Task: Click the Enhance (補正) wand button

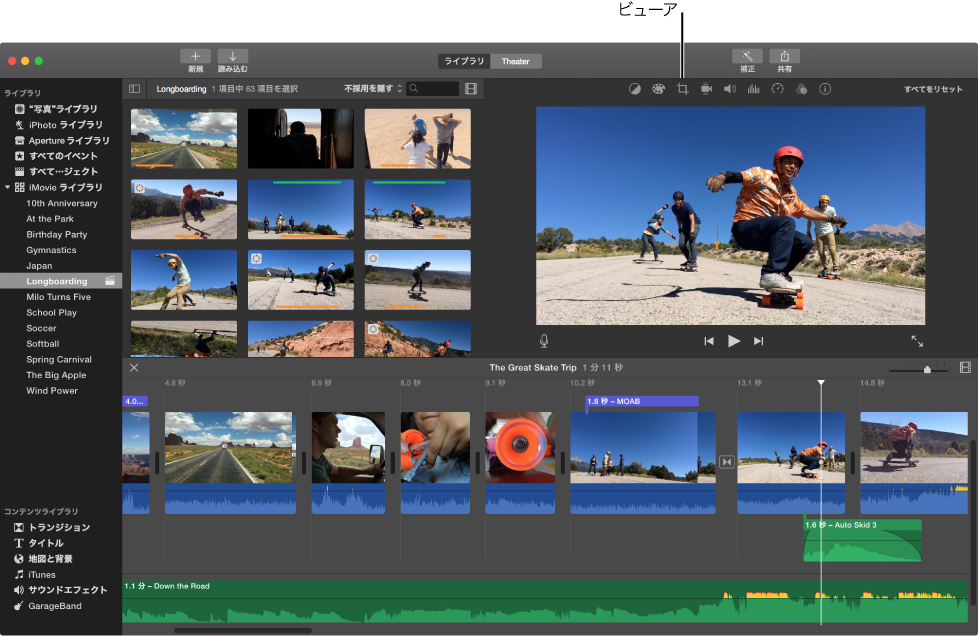Action: [x=747, y=56]
